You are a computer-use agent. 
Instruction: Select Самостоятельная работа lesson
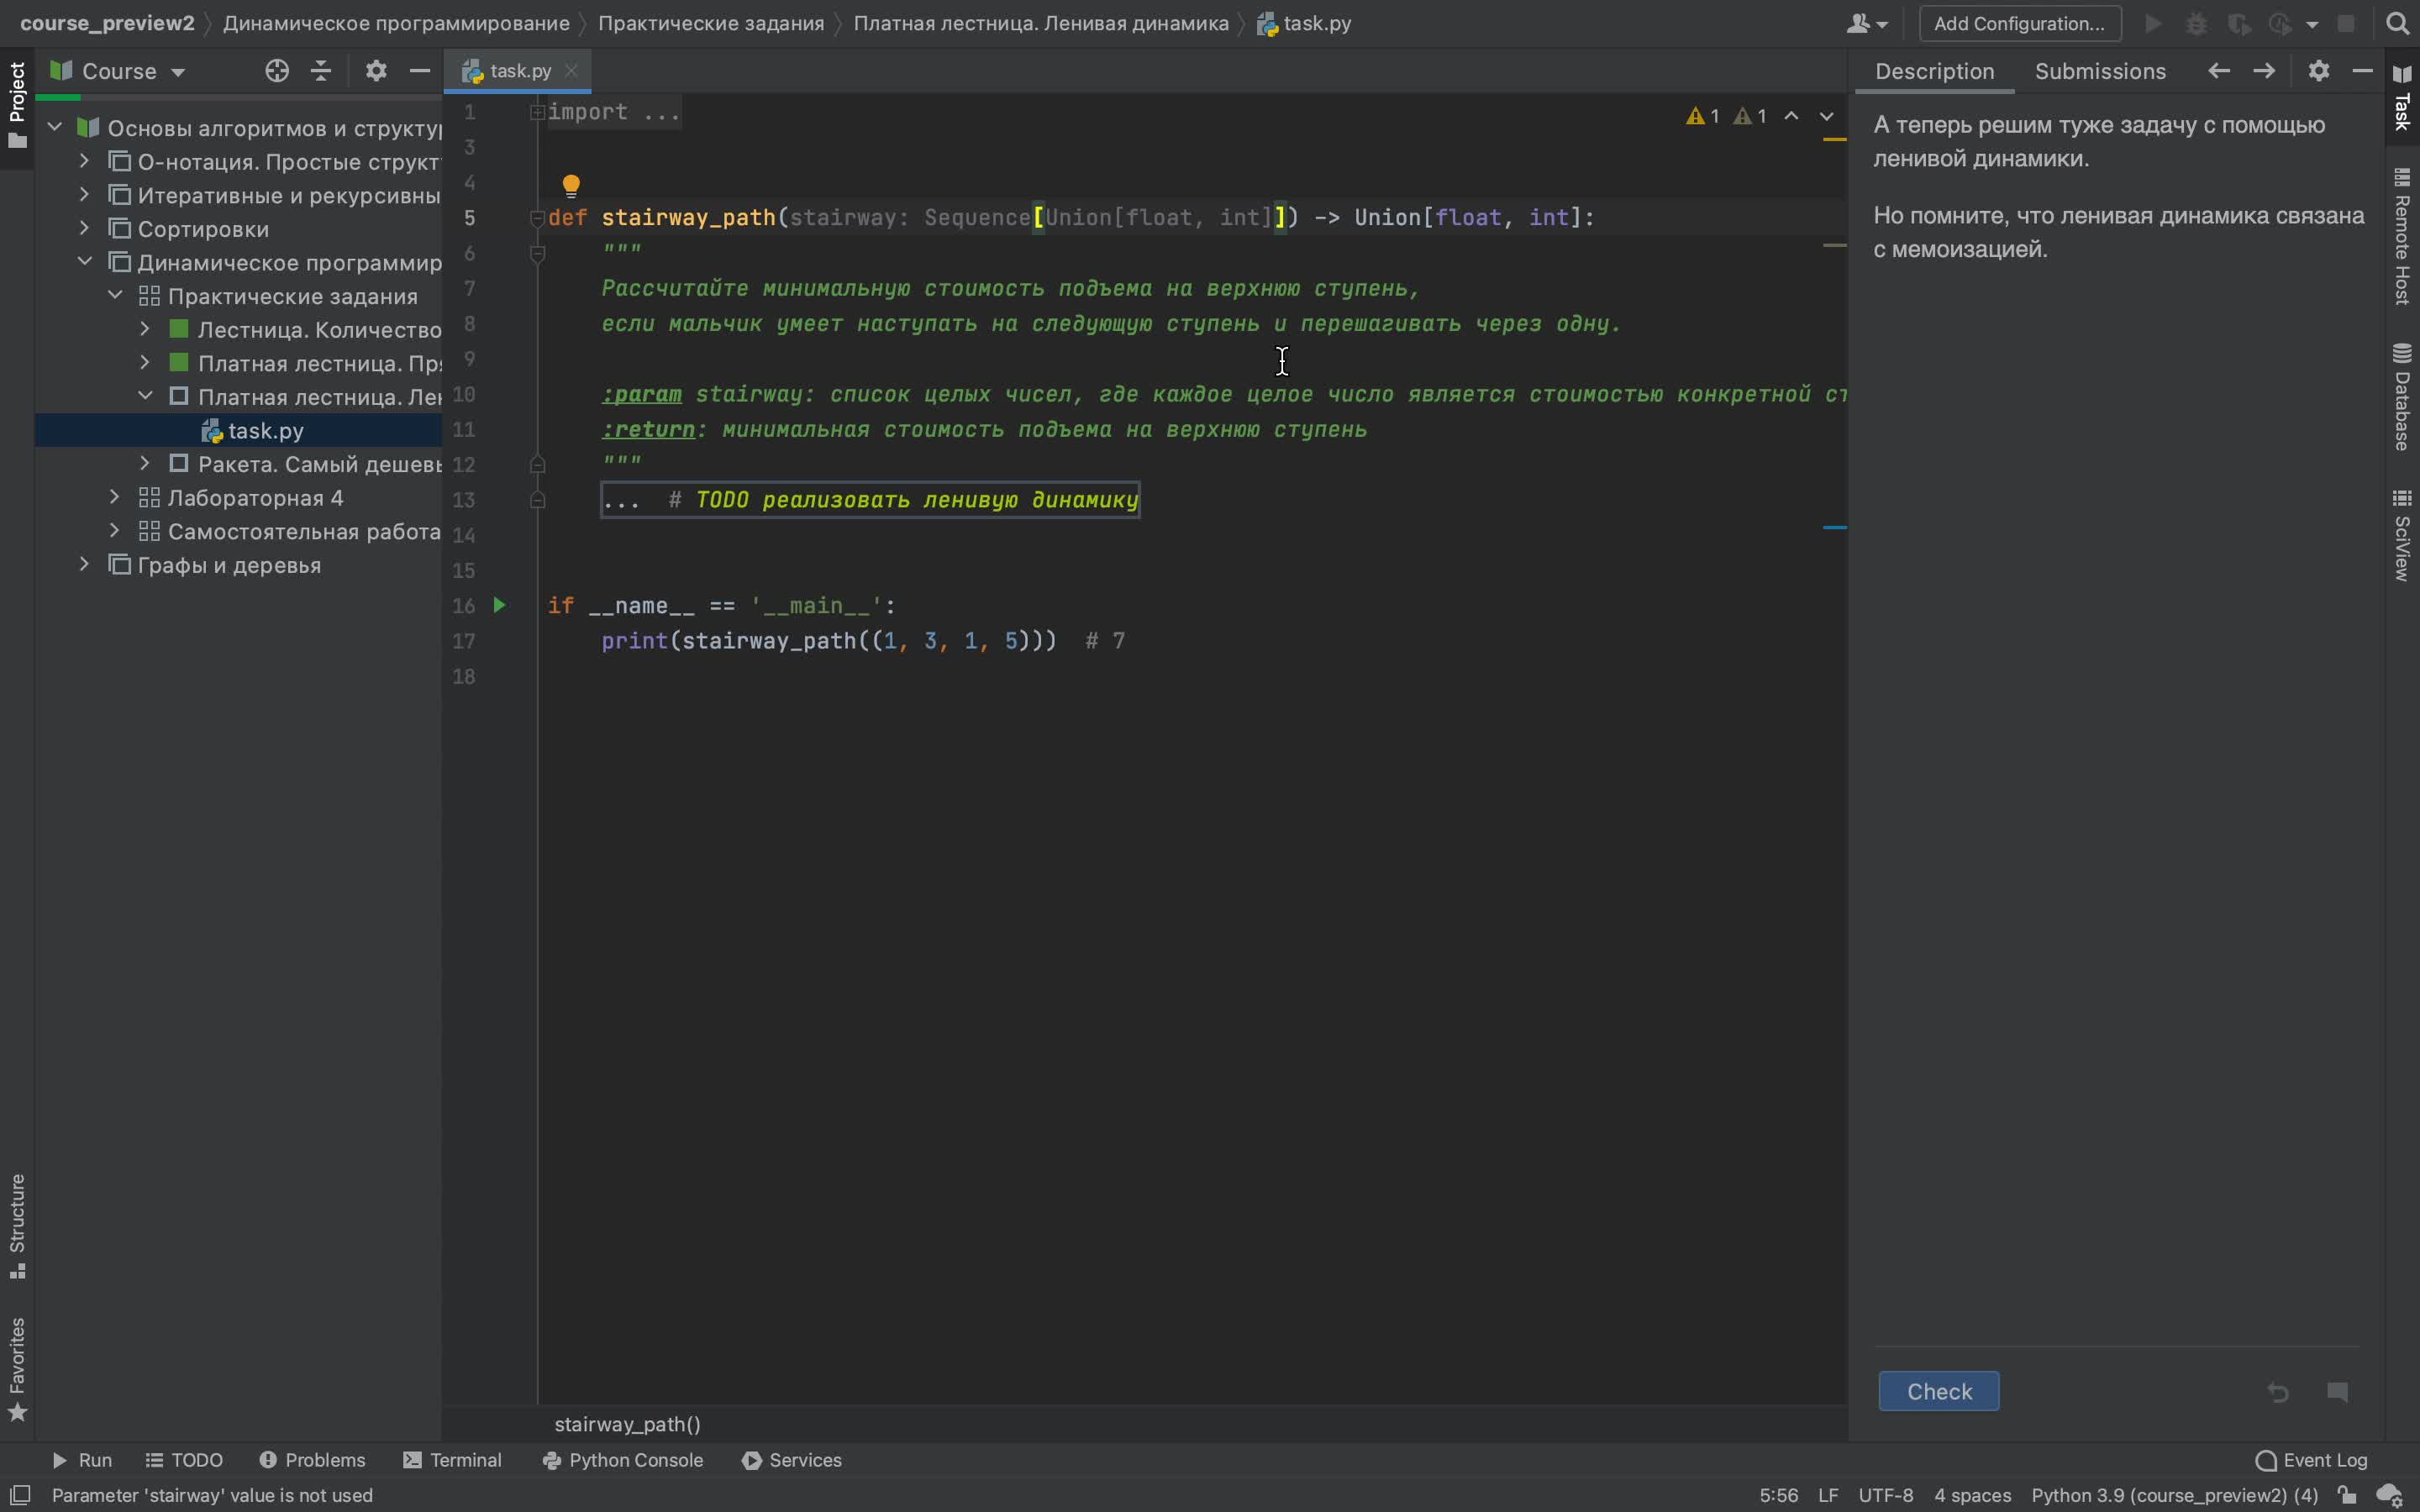pyautogui.click(x=303, y=531)
